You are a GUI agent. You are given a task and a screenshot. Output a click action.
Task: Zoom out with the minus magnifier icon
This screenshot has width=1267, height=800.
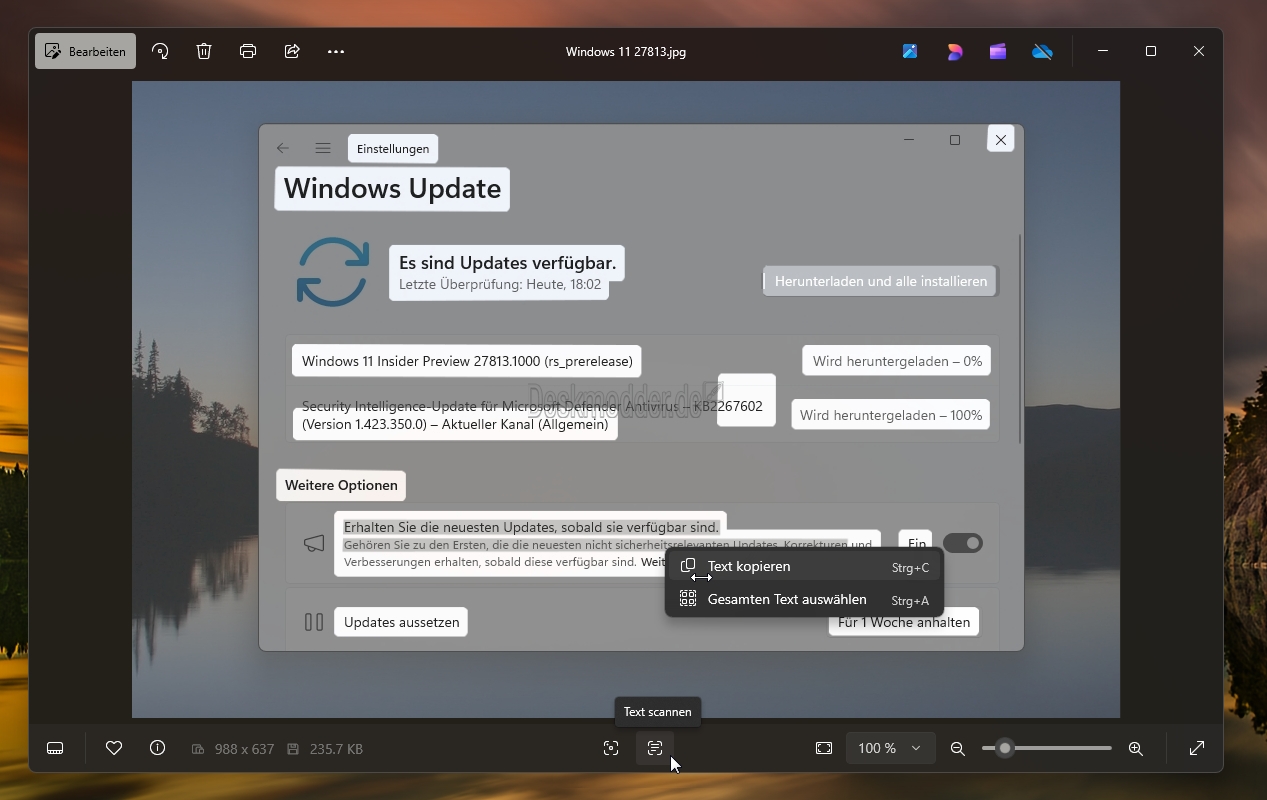coord(958,748)
